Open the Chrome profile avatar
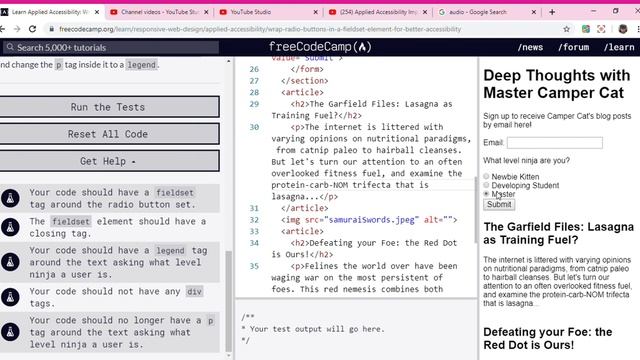This screenshot has width=640, height=360. tap(623, 29)
